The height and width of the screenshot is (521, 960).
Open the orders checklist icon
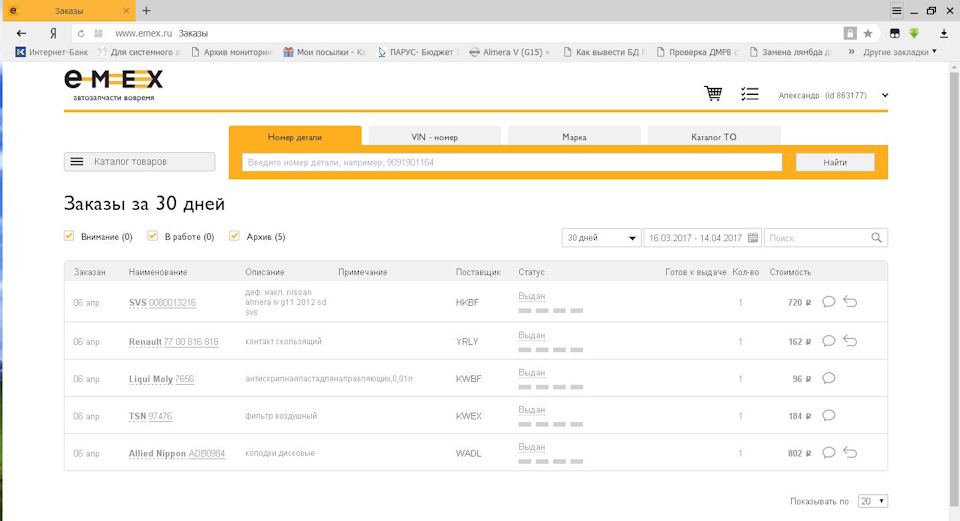pos(749,94)
